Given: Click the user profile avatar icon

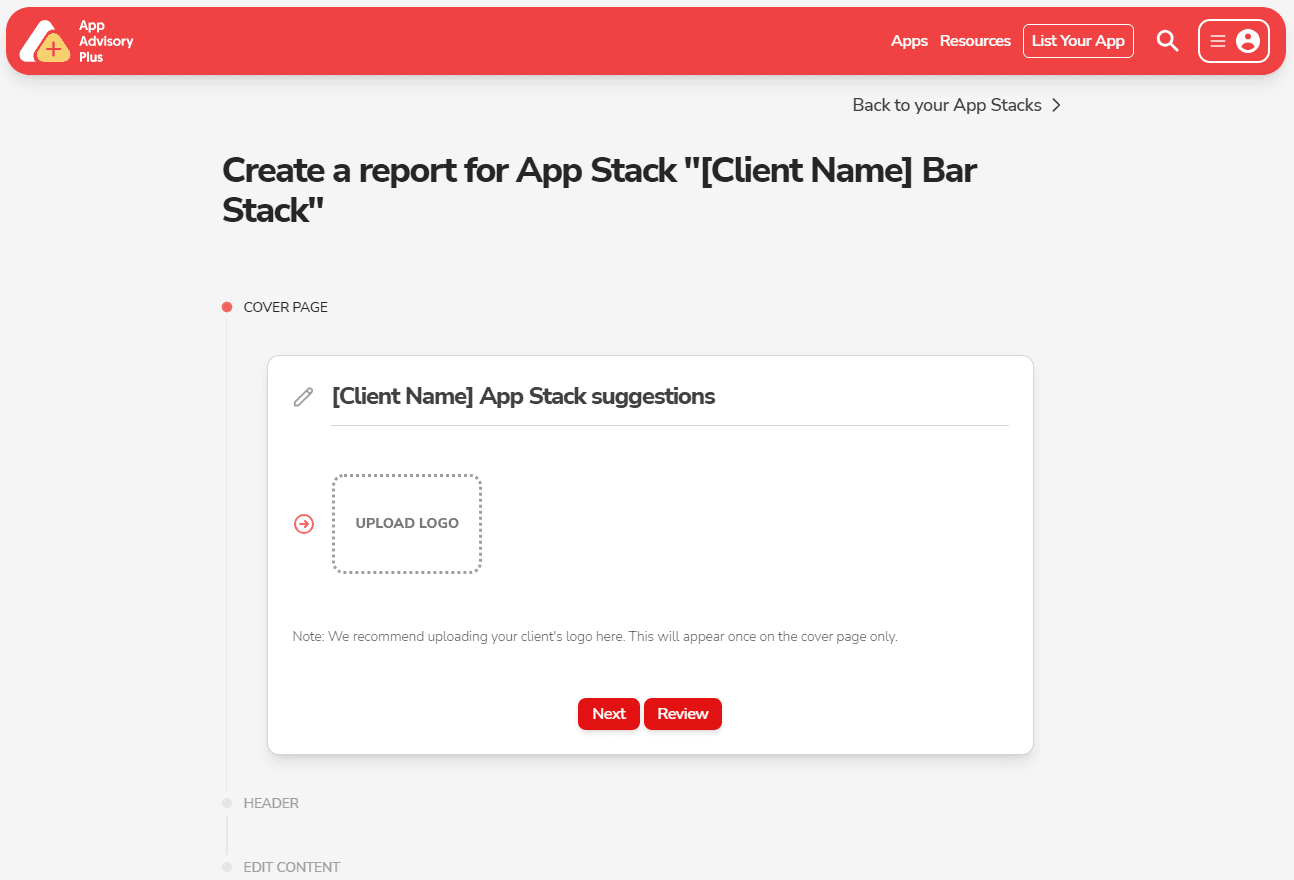Looking at the screenshot, I should pos(1247,41).
